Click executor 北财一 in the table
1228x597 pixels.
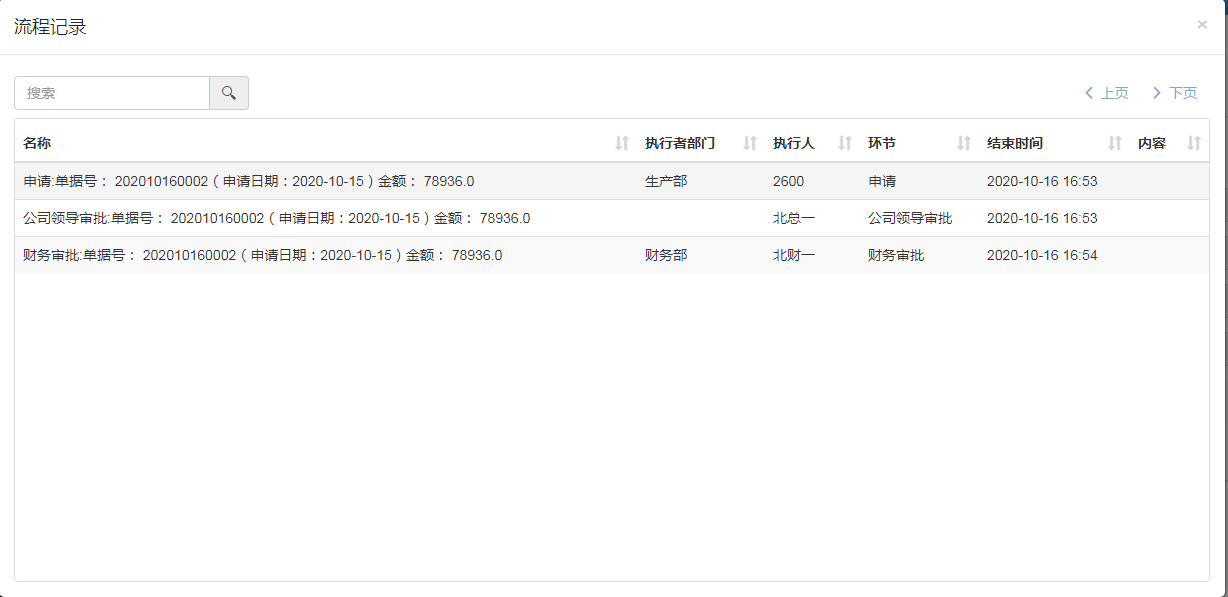click(794, 255)
